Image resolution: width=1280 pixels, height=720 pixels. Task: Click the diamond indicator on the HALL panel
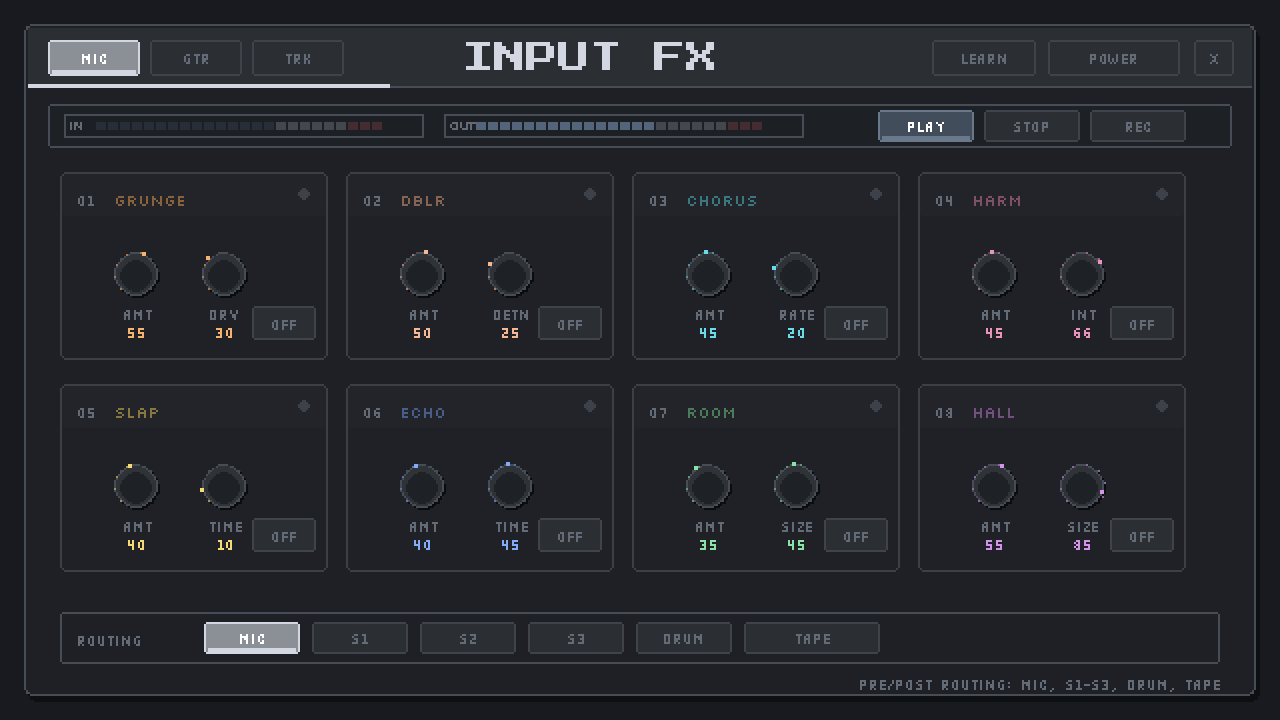pos(1162,406)
